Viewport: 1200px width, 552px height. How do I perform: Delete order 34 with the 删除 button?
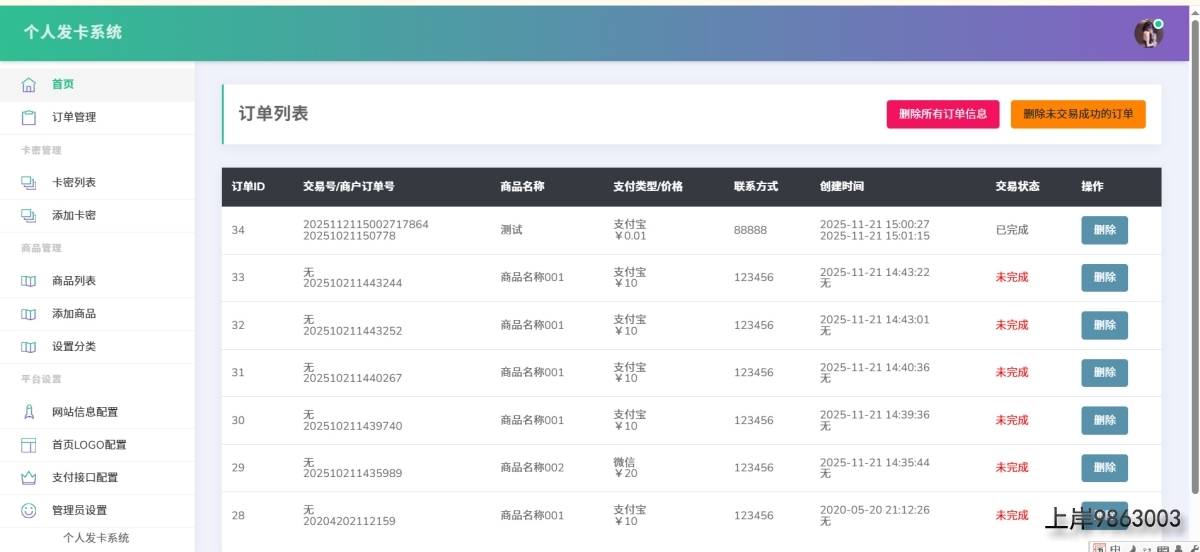(x=1104, y=230)
